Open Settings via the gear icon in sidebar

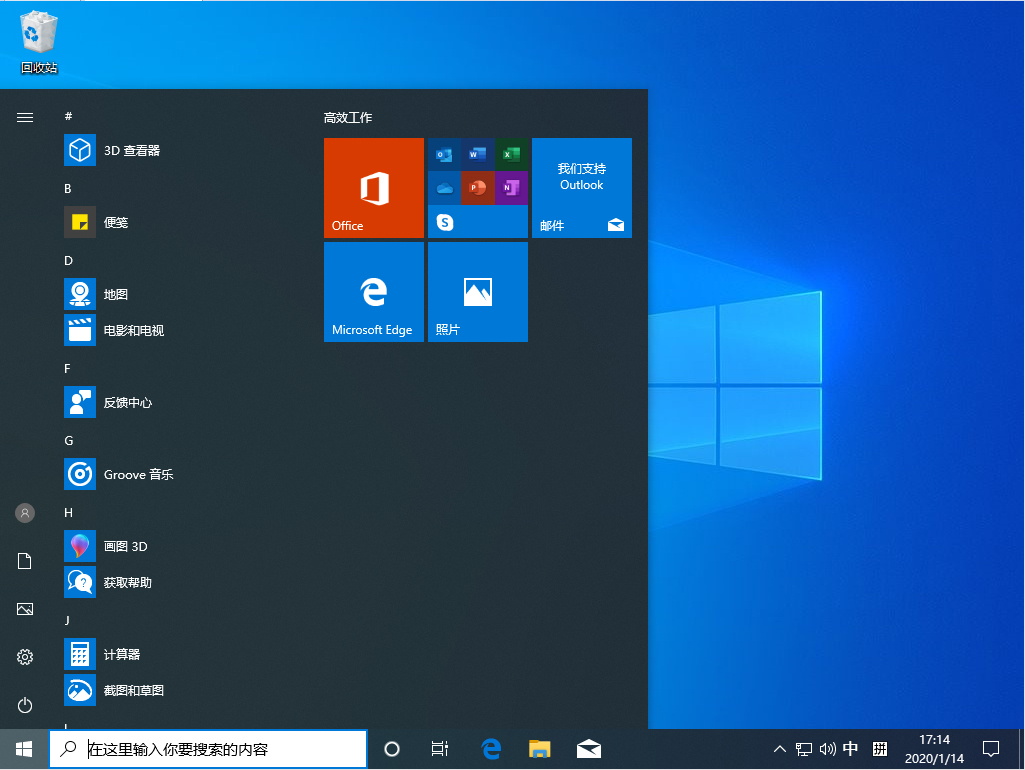(x=24, y=657)
